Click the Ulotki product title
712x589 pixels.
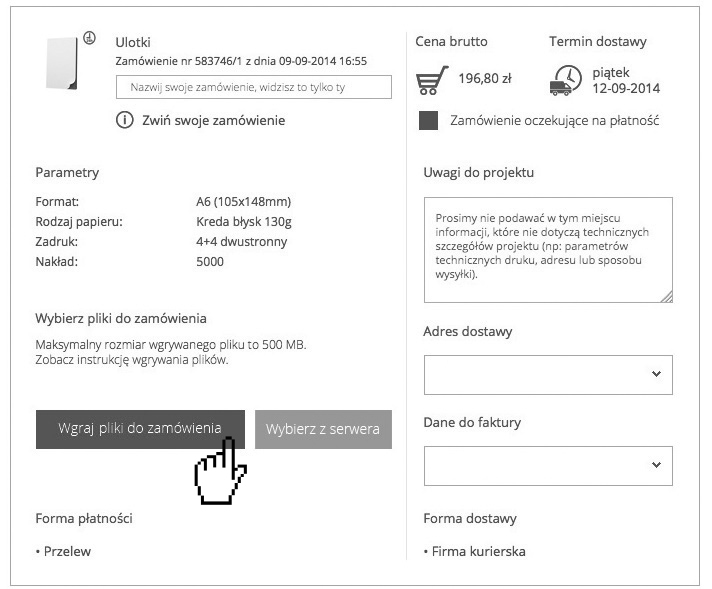[x=133, y=42]
